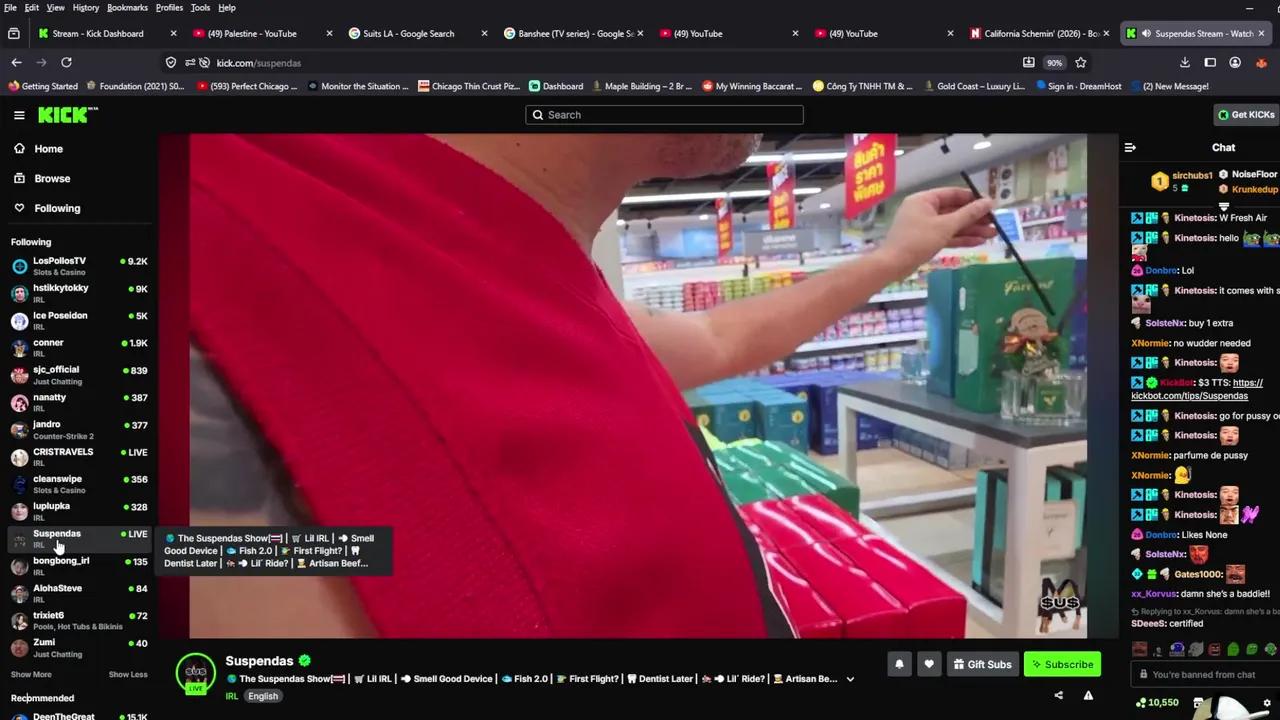
Task: Click Show Less under Following list
Action: [x=128, y=675]
